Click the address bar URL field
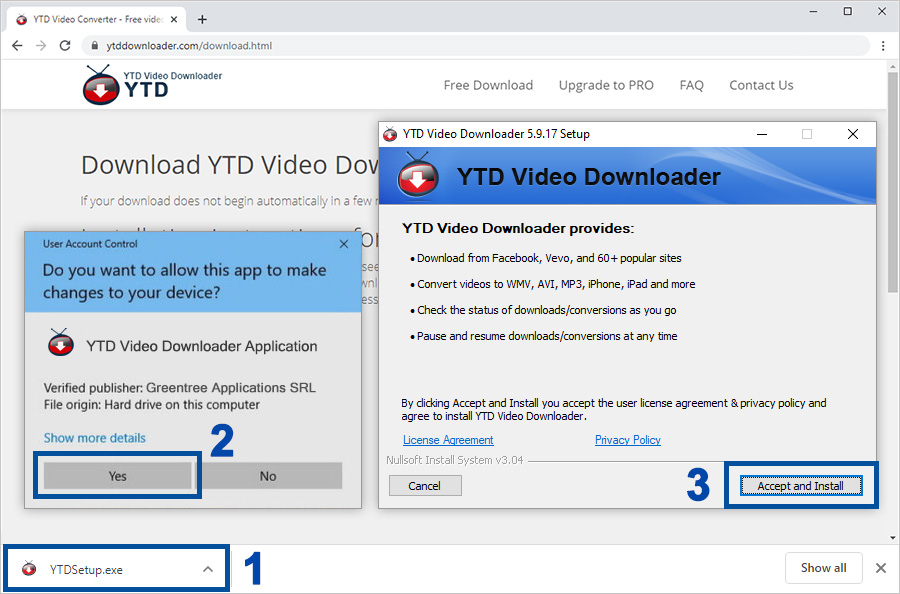This screenshot has height=594, width=900. pyautogui.click(x=476, y=46)
